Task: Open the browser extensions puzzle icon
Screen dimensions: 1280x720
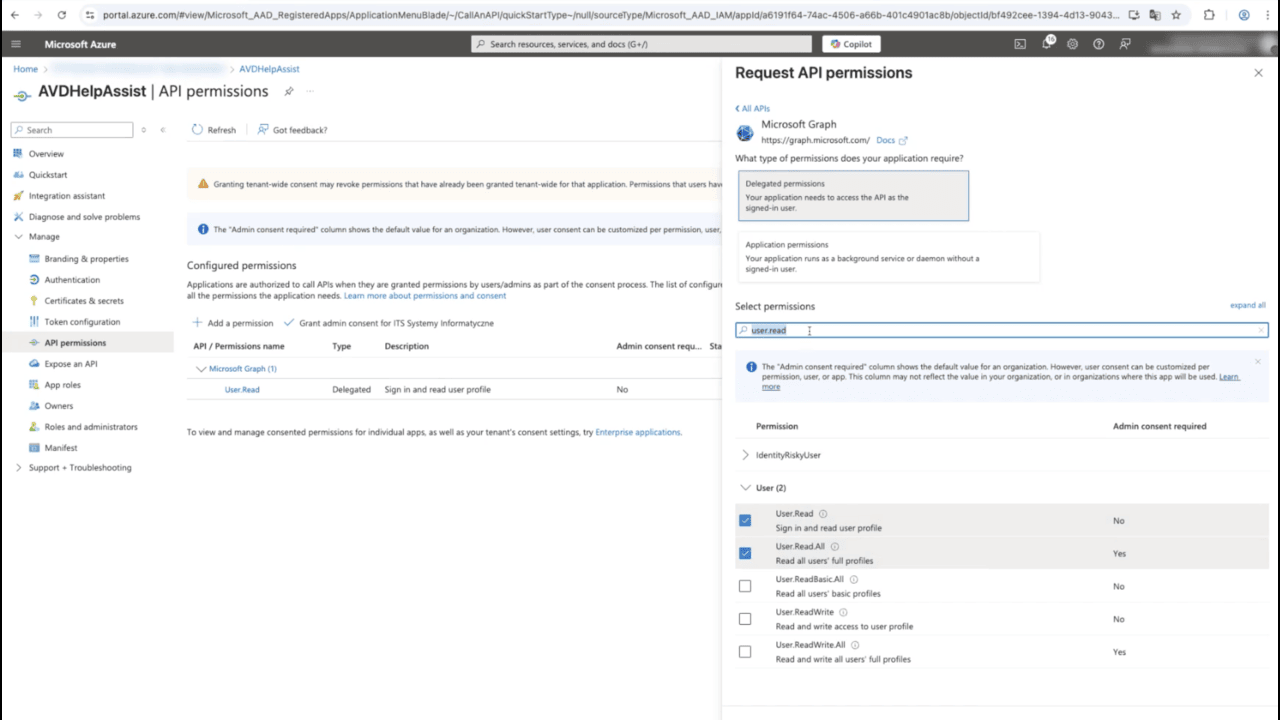Action: point(1209,15)
